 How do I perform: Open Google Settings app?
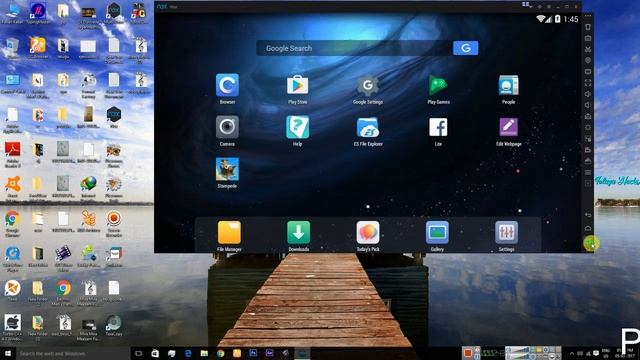368,85
